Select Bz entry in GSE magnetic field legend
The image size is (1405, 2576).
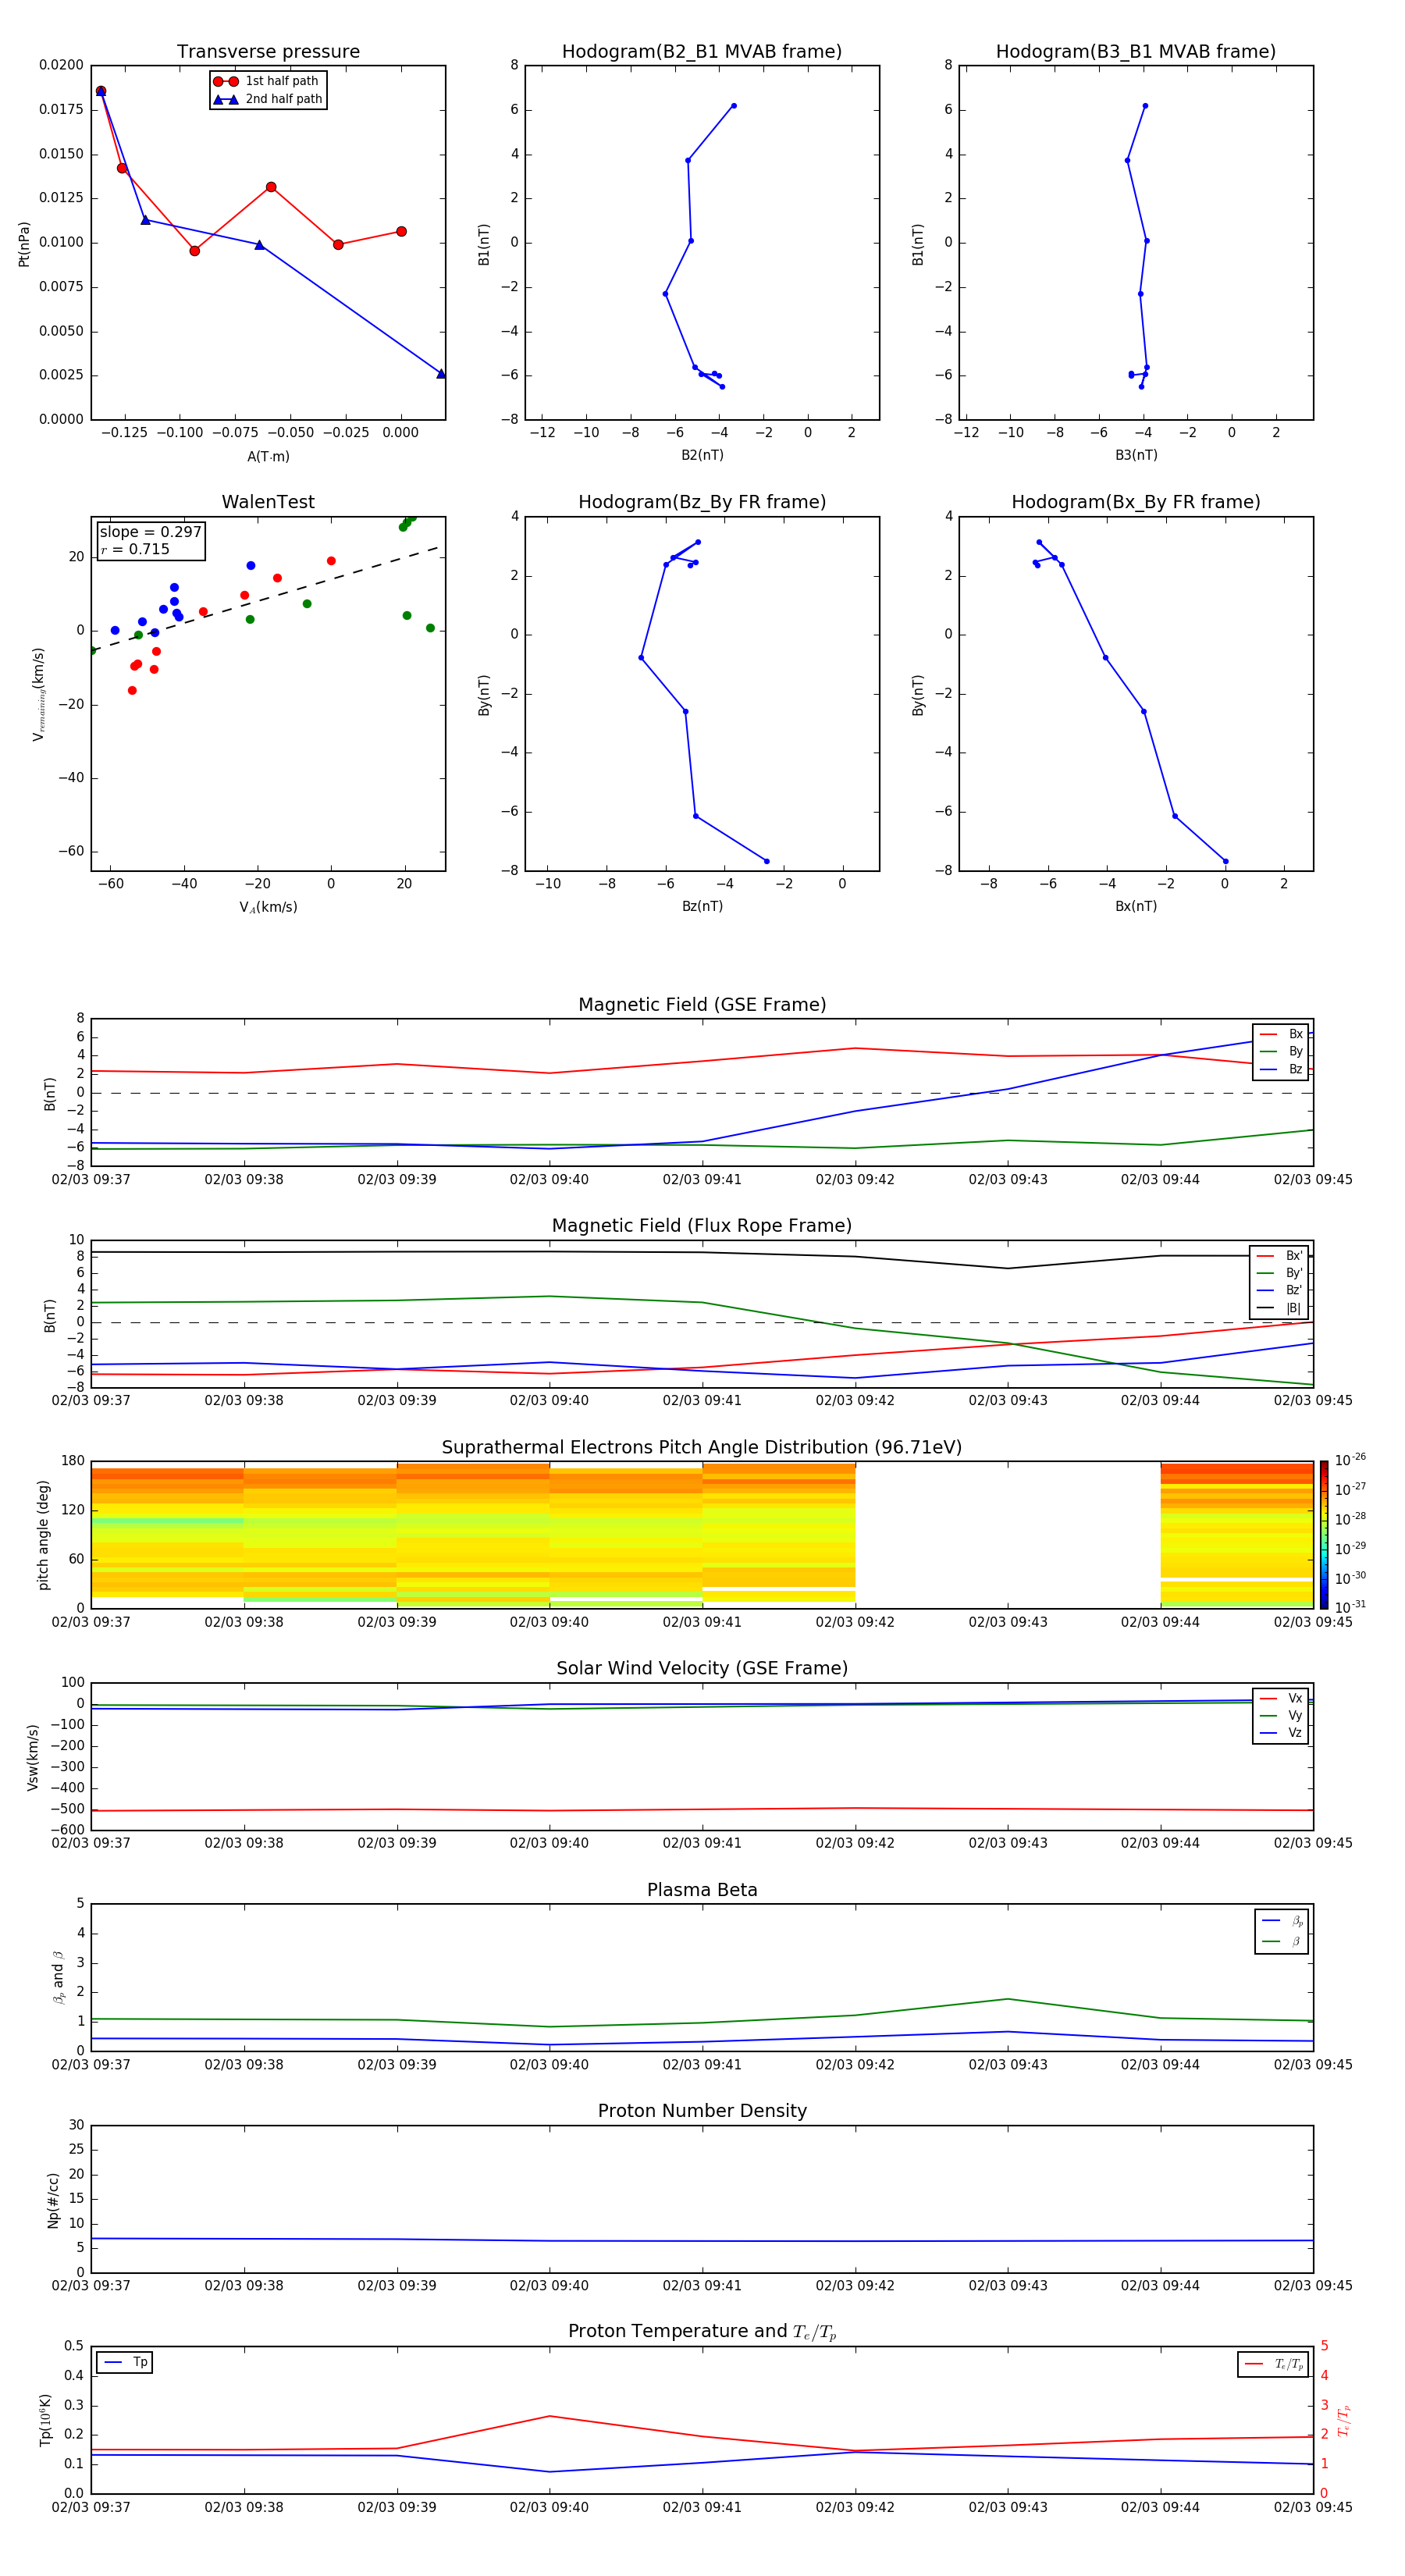tap(1281, 1069)
